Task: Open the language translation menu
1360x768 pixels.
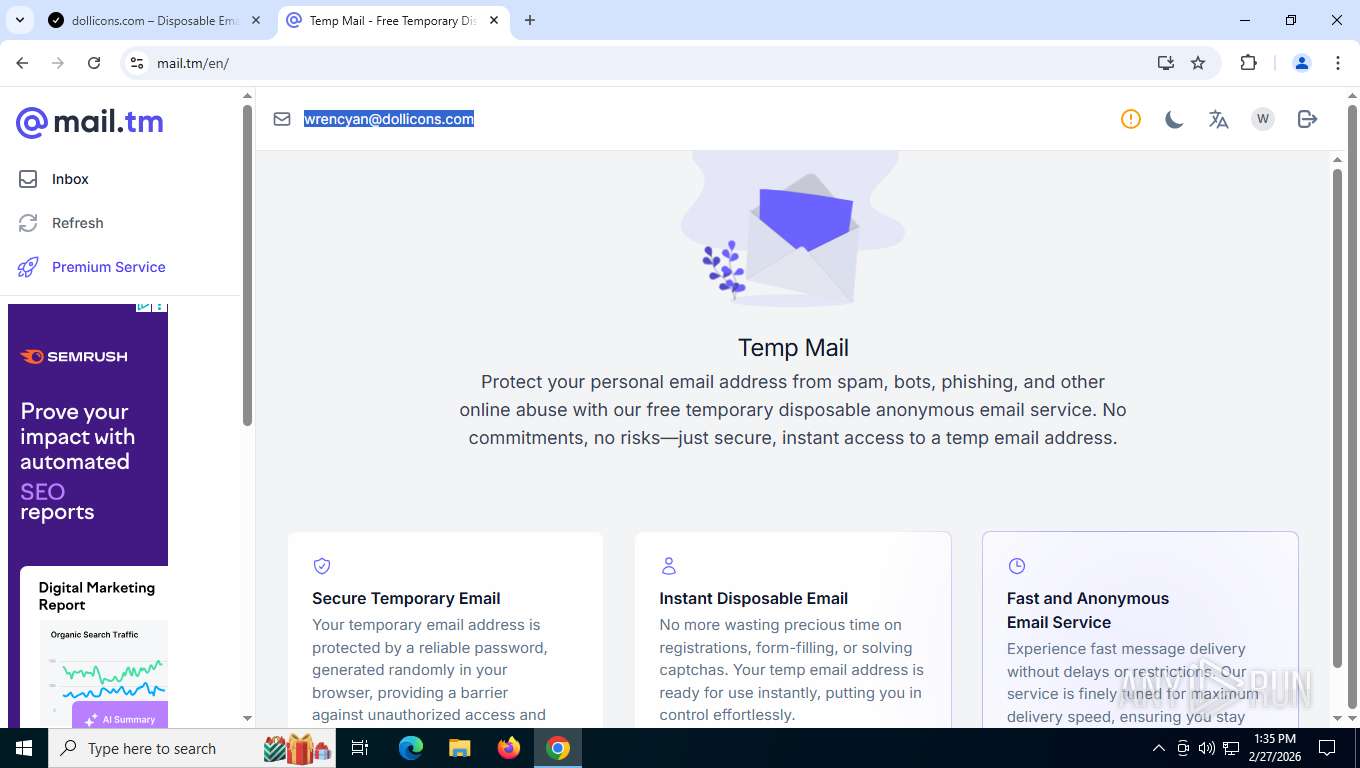Action: pos(1218,119)
